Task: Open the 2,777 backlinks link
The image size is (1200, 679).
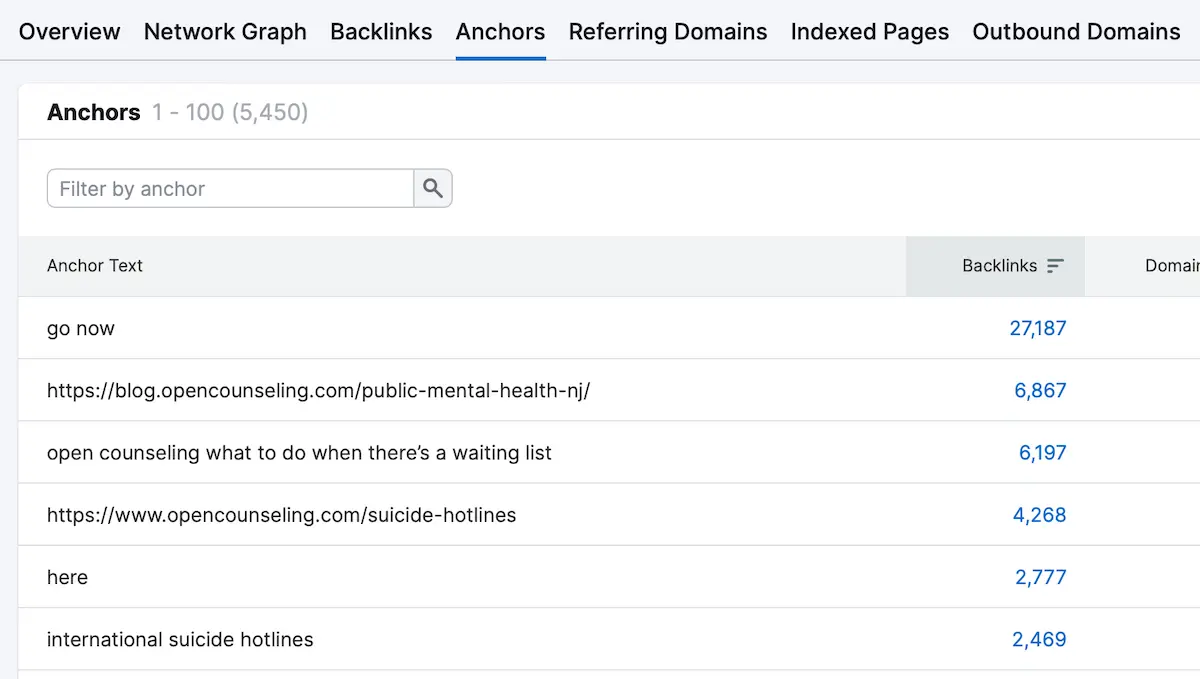Action: (x=1040, y=577)
